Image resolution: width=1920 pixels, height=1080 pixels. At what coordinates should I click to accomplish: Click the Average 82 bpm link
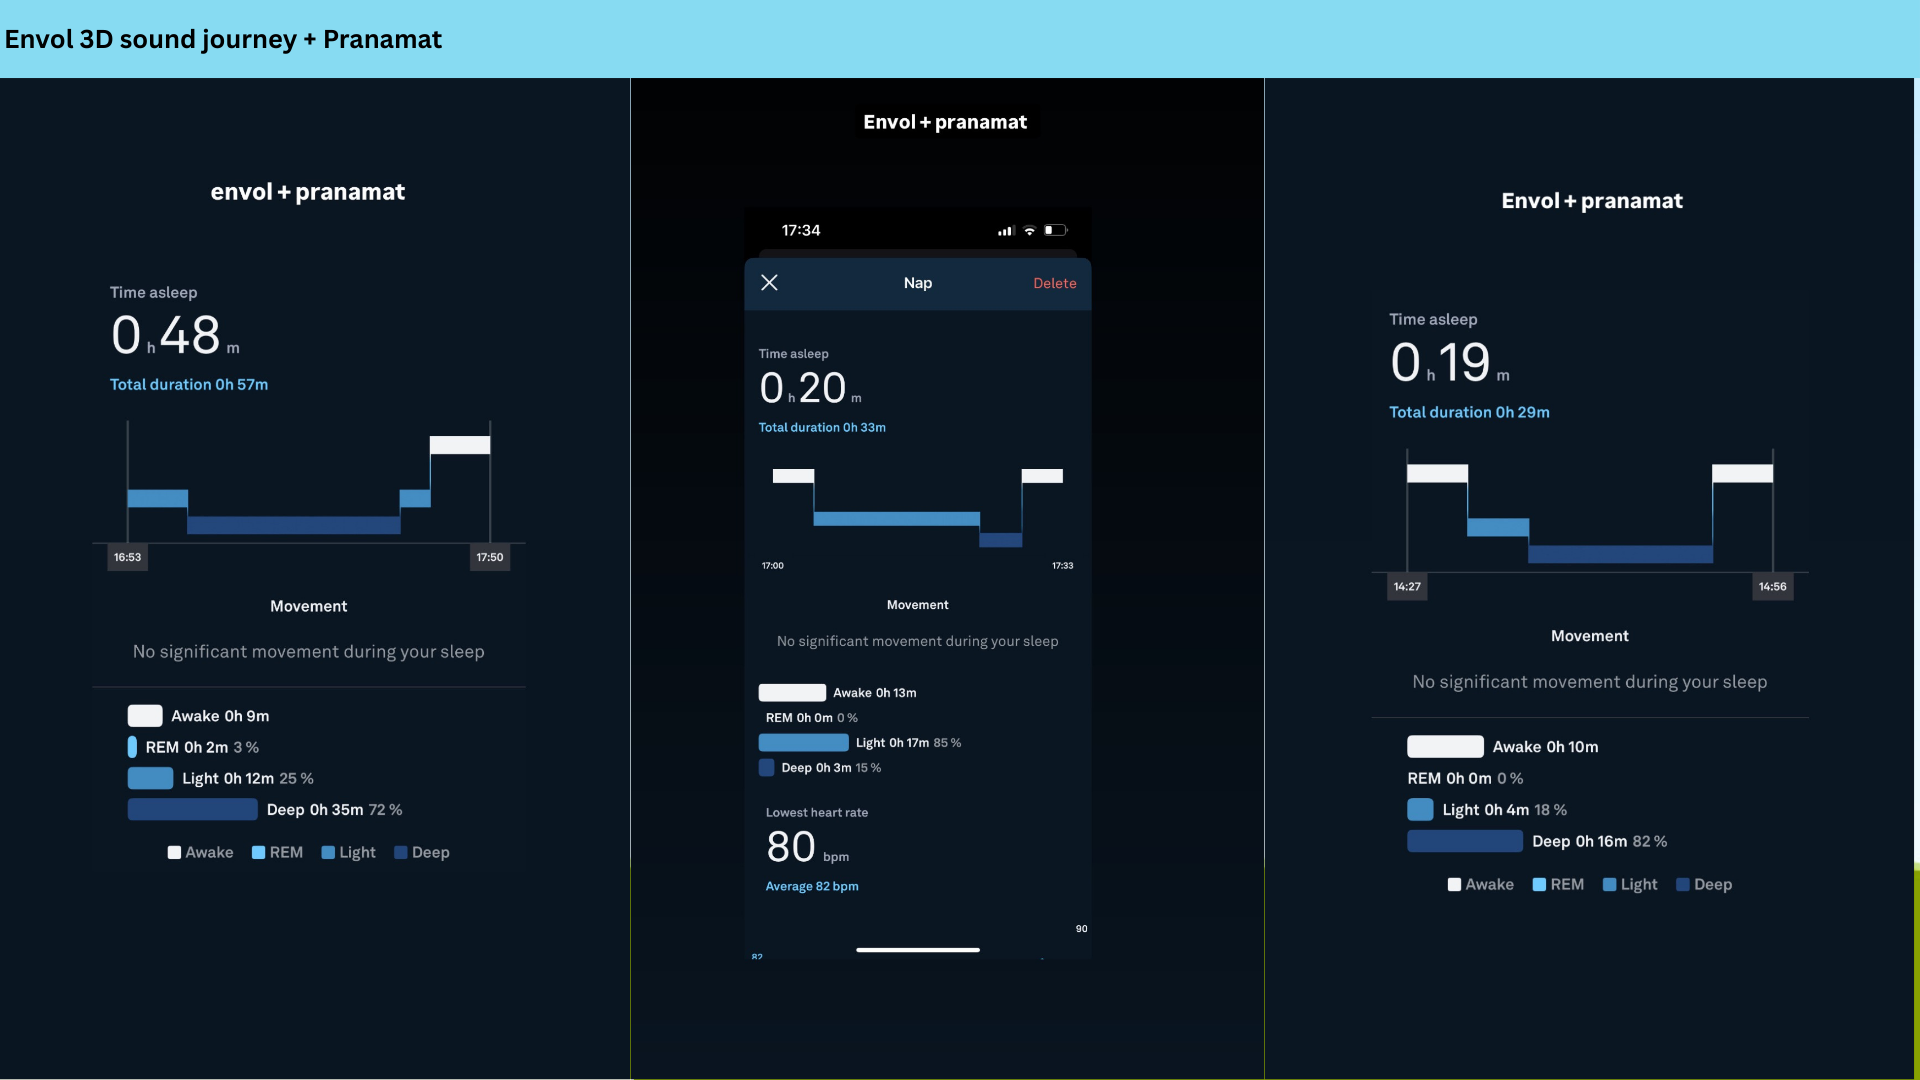pos(812,887)
